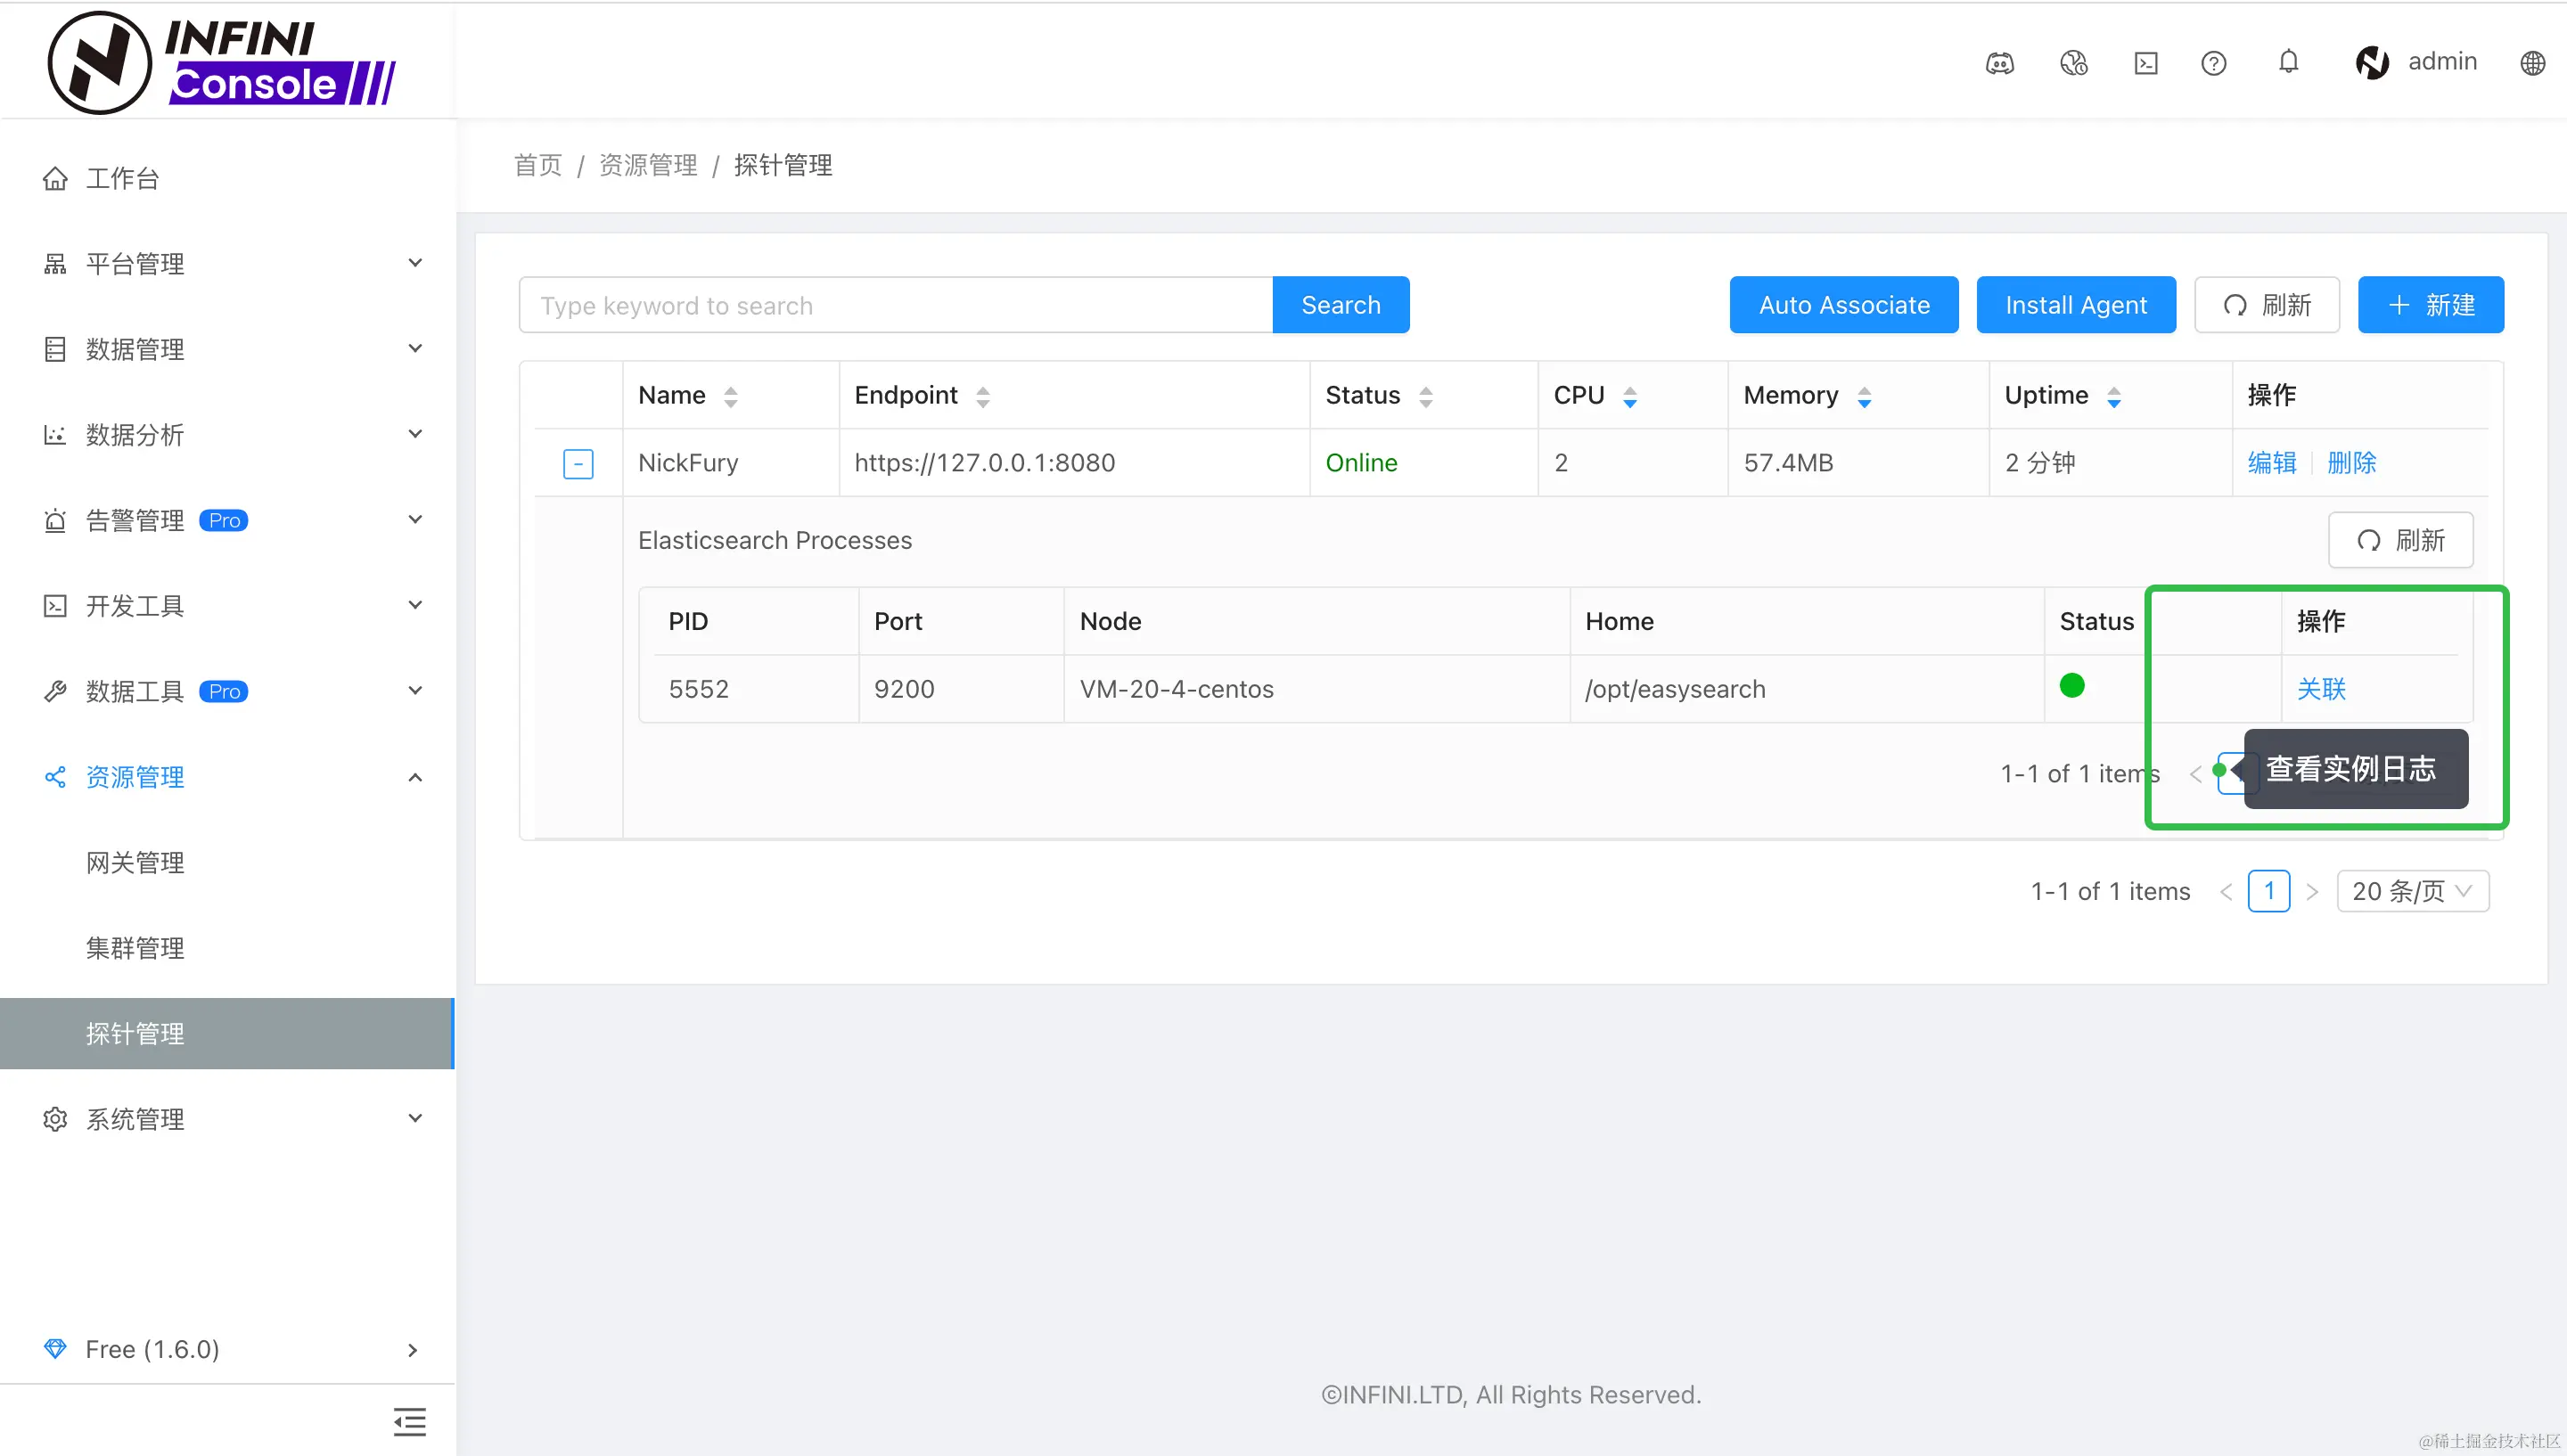Click the 关联 link for PID 5552
This screenshot has height=1456, width=2567.
point(2320,689)
